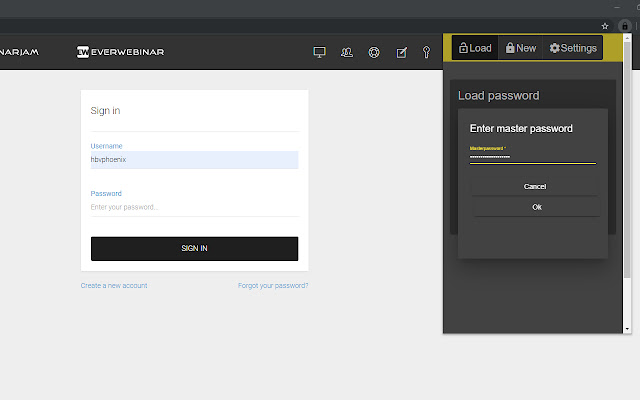Click the EverWebinar logo
This screenshot has height=400, width=640.
pos(121,52)
